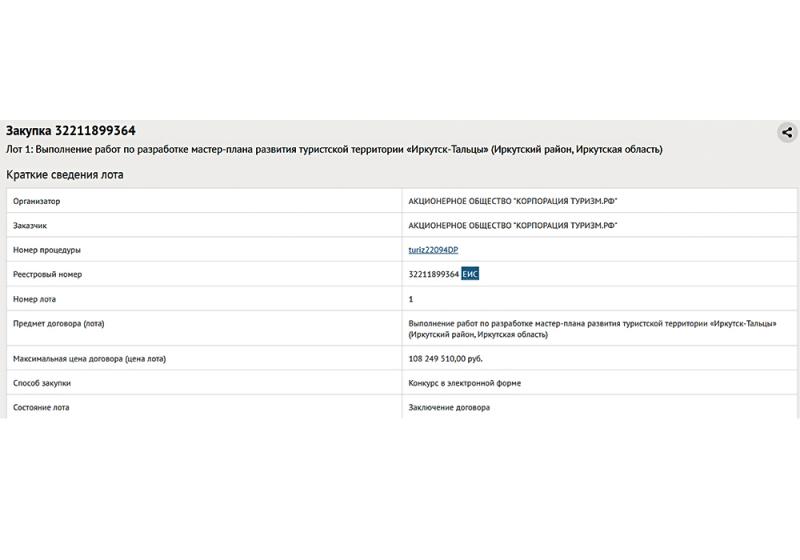
Task: Click the Реестровый номер label
Action: click(x=47, y=274)
